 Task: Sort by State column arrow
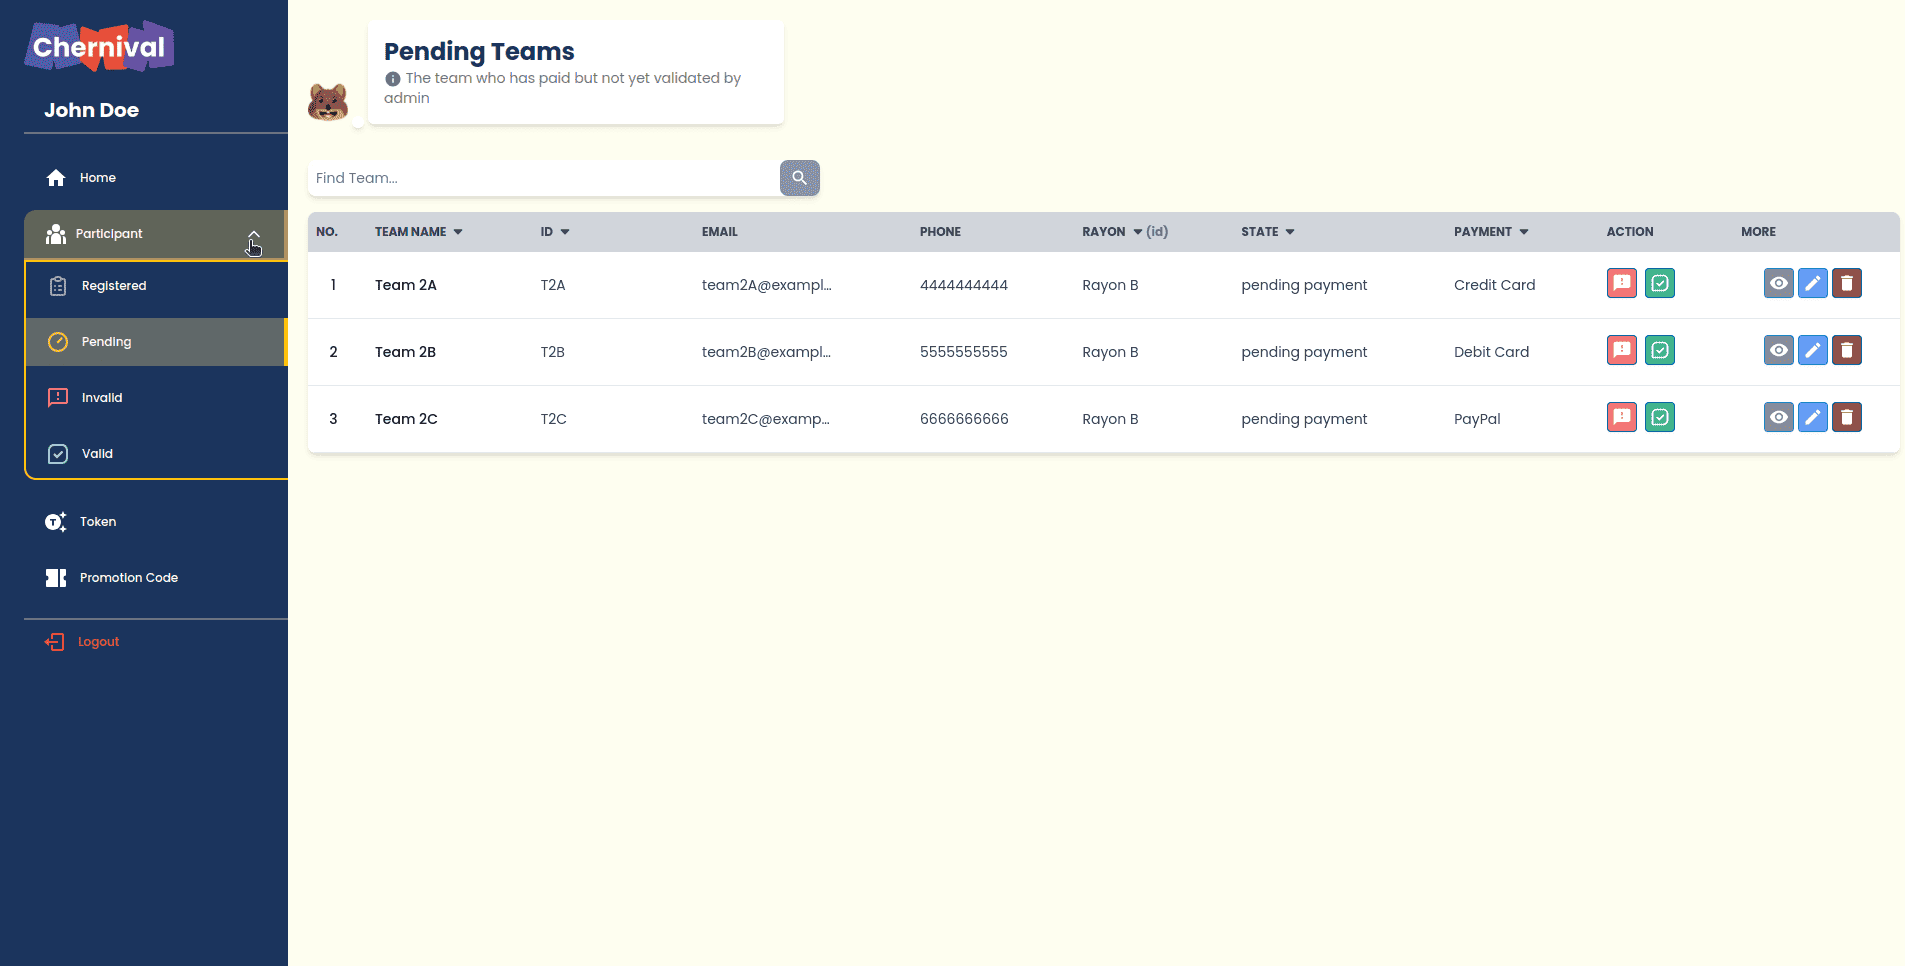pos(1290,232)
